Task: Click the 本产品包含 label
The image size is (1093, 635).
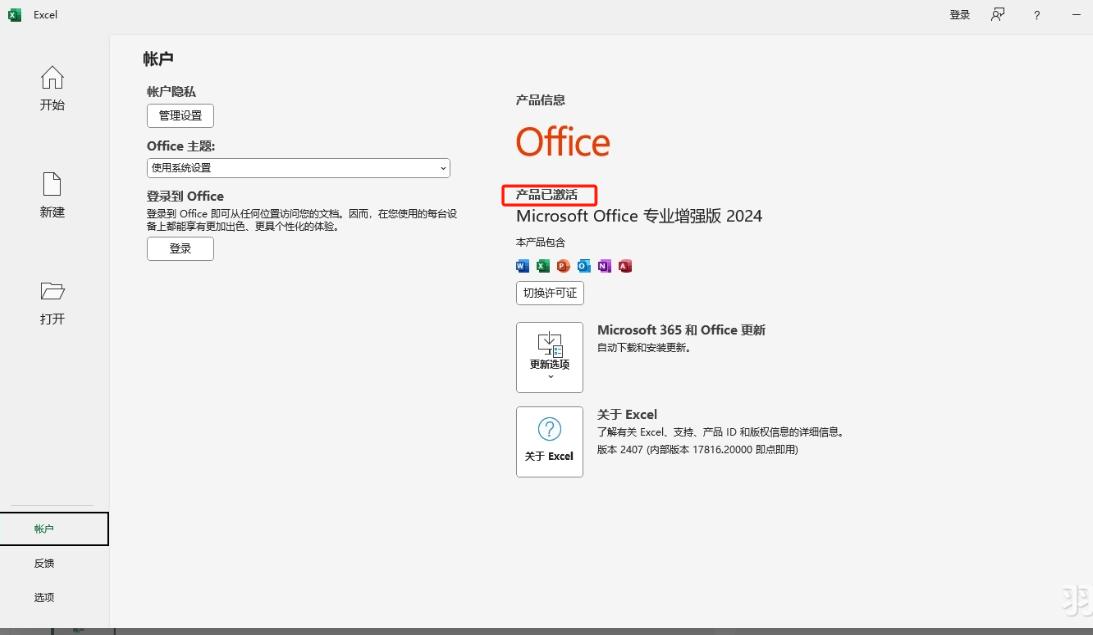Action: [540, 243]
